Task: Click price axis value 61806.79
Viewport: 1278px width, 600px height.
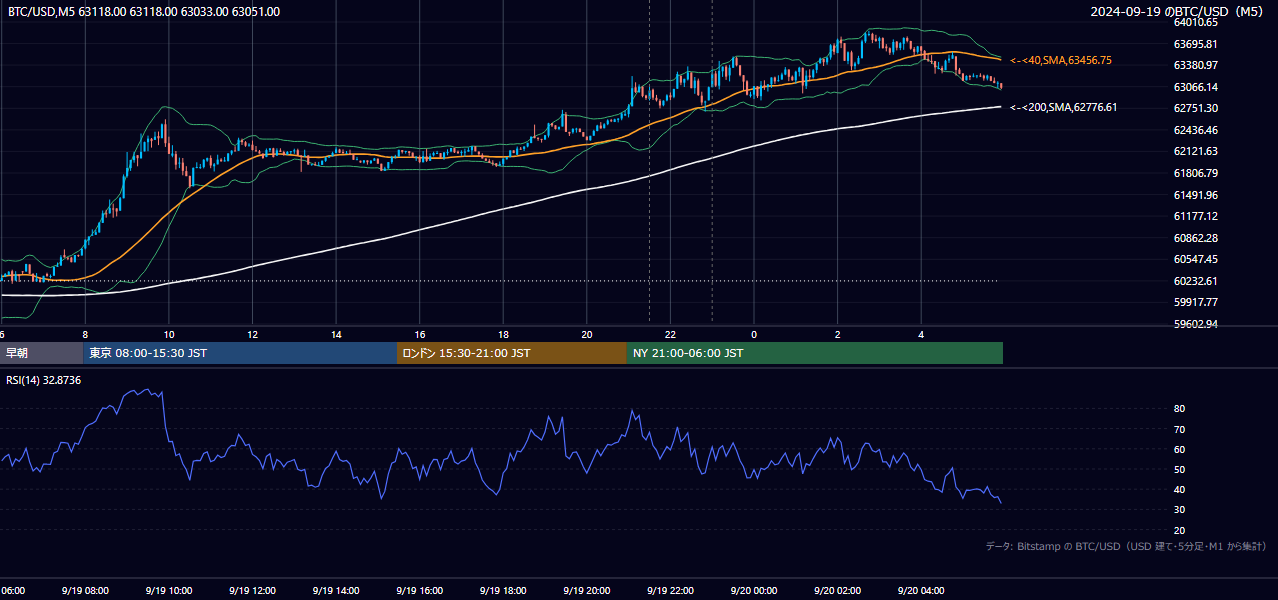Action: [1195, 173]
